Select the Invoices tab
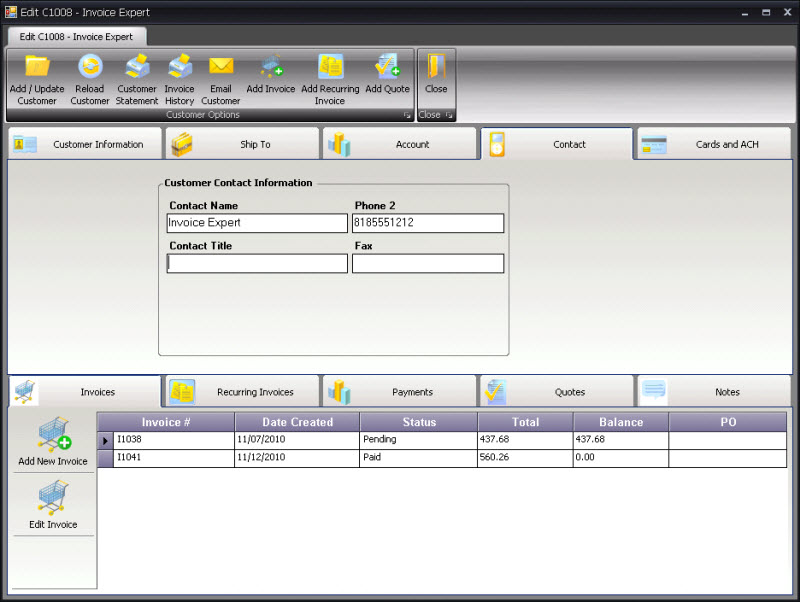Image resolution: width=800 pixels, height=602 pixels. click(x=85, y=392)
